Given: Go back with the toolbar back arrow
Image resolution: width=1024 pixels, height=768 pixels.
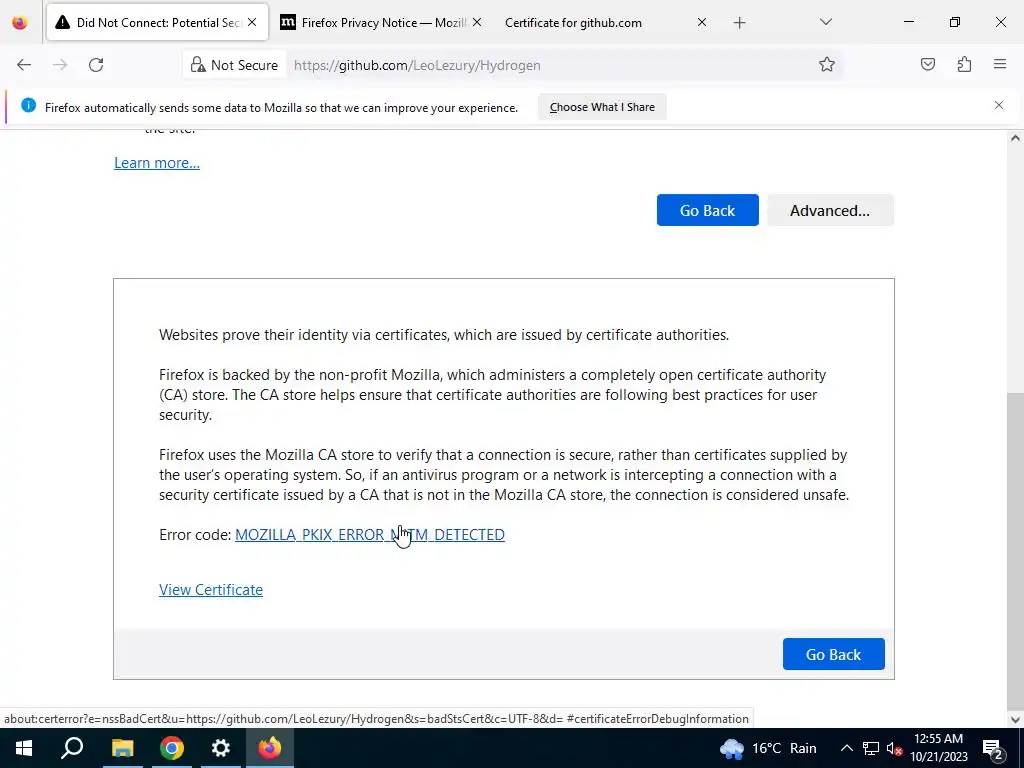Looking at the screenshot, I should tap(24, 65).
